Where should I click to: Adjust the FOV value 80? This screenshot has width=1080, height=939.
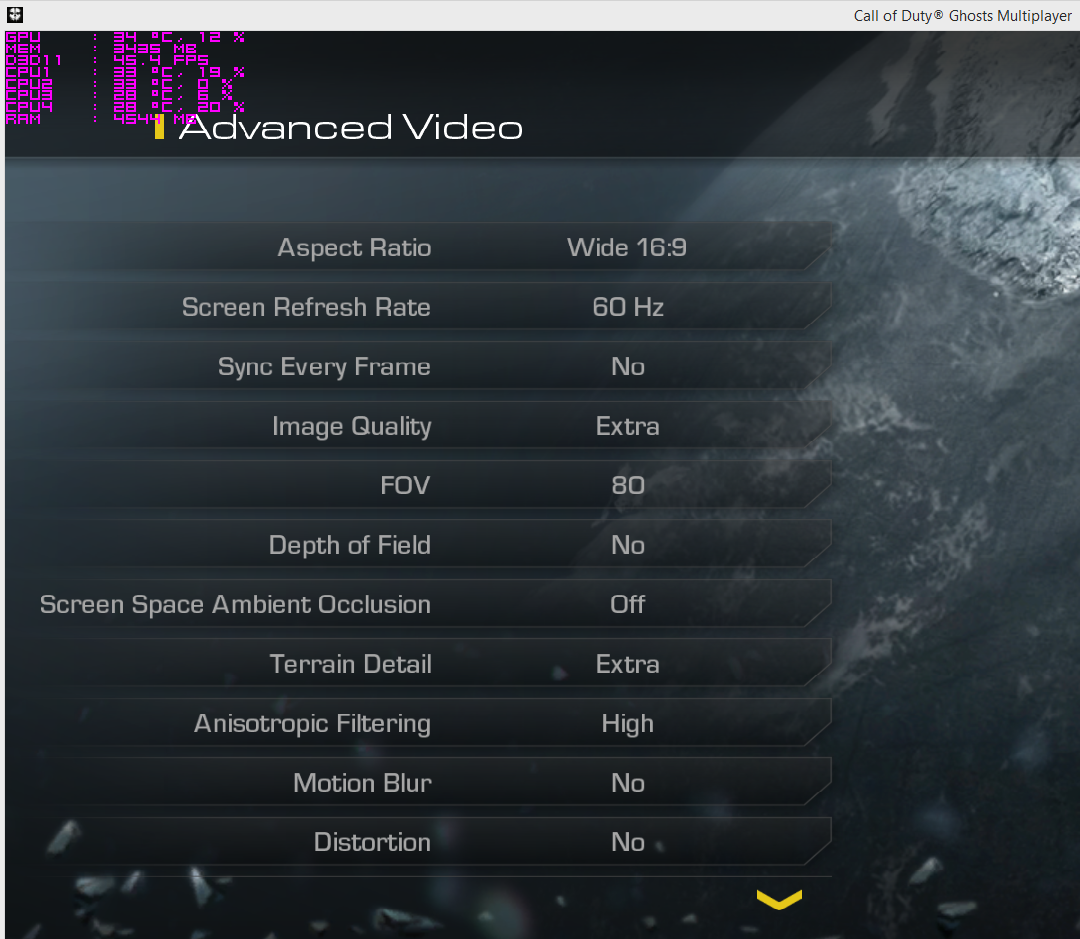pos(627,485)
